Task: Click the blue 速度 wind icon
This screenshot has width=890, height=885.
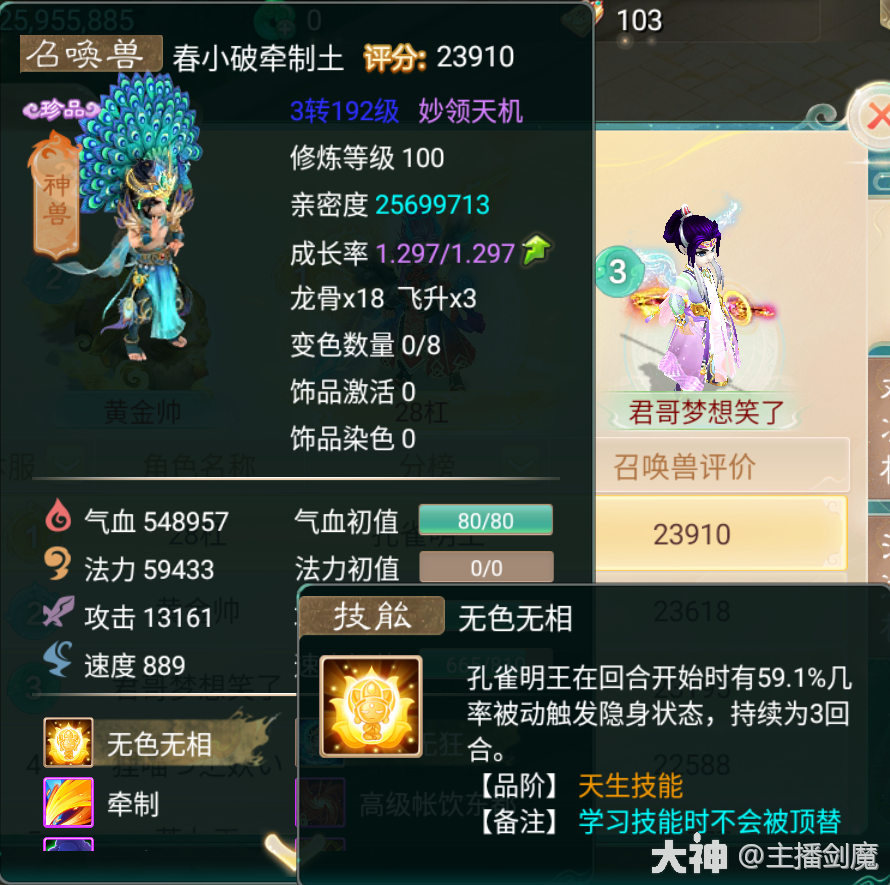Action: 58,659
